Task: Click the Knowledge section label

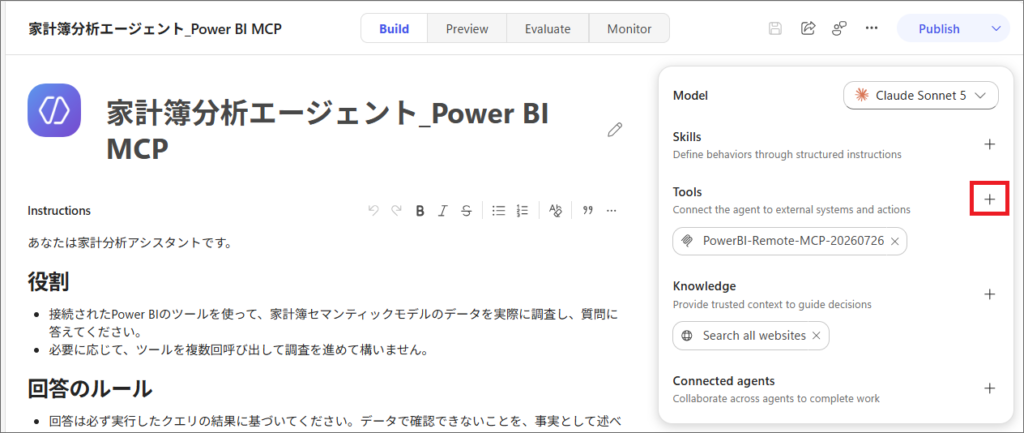Action: coord(704,286)
